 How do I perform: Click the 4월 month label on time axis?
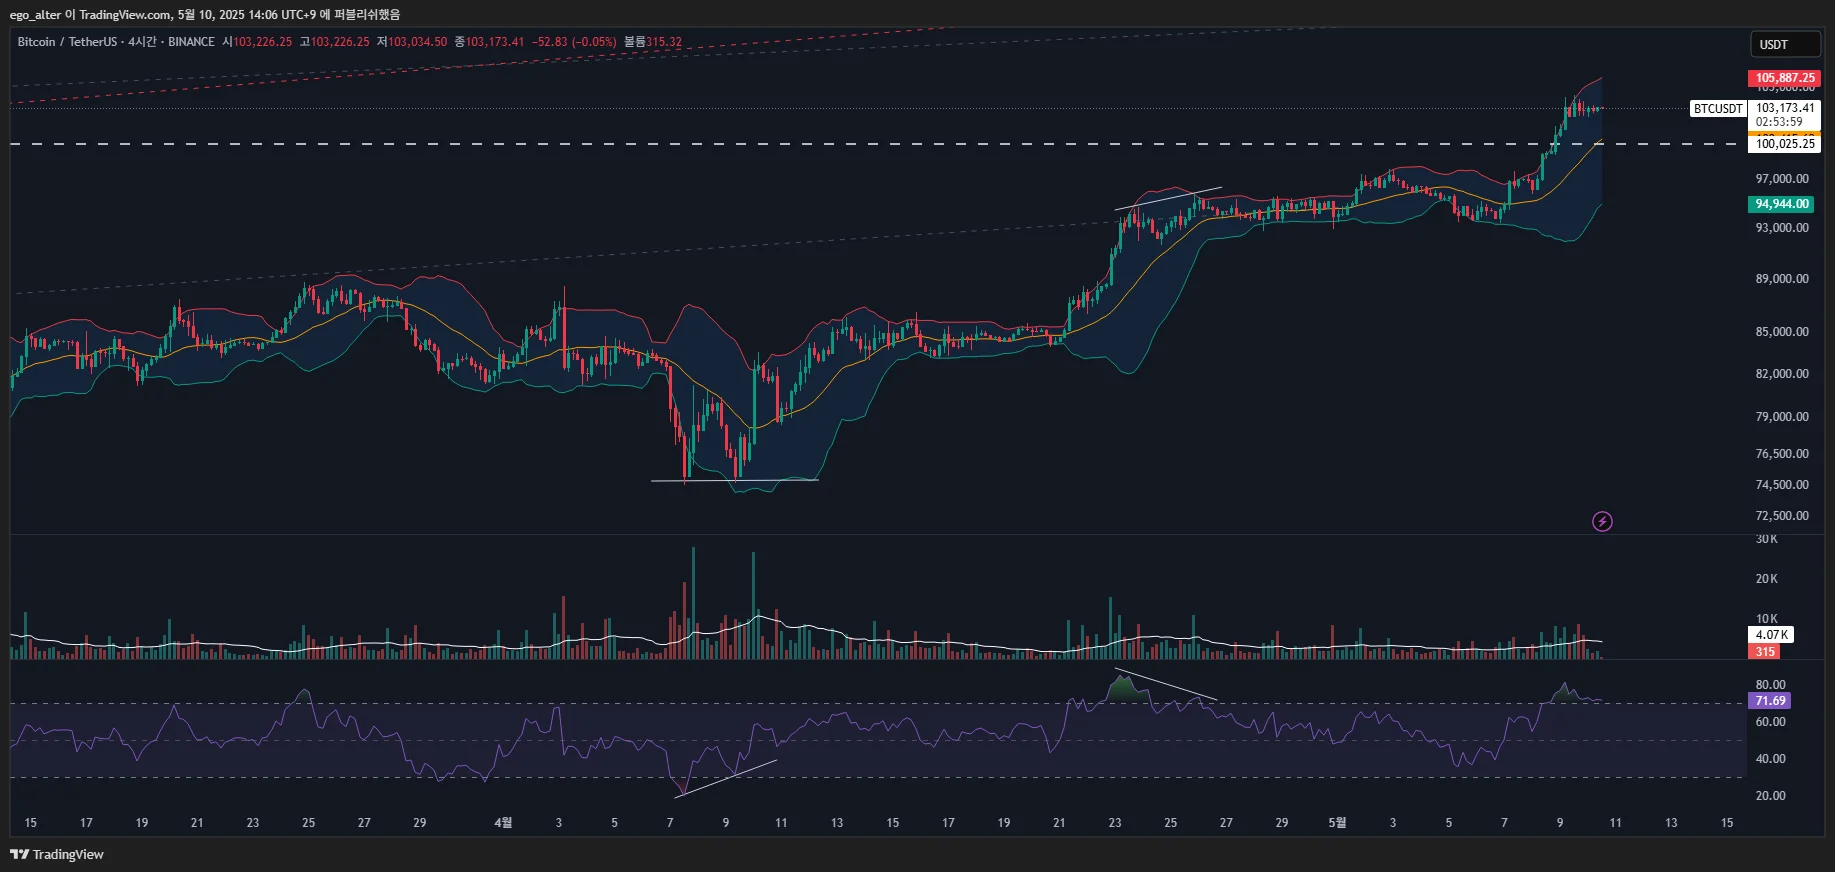(503, 823)
